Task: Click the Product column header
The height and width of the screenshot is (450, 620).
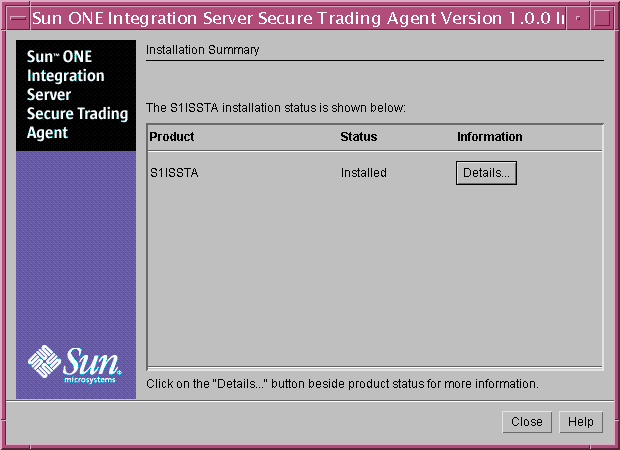Action: coord(172,137)
